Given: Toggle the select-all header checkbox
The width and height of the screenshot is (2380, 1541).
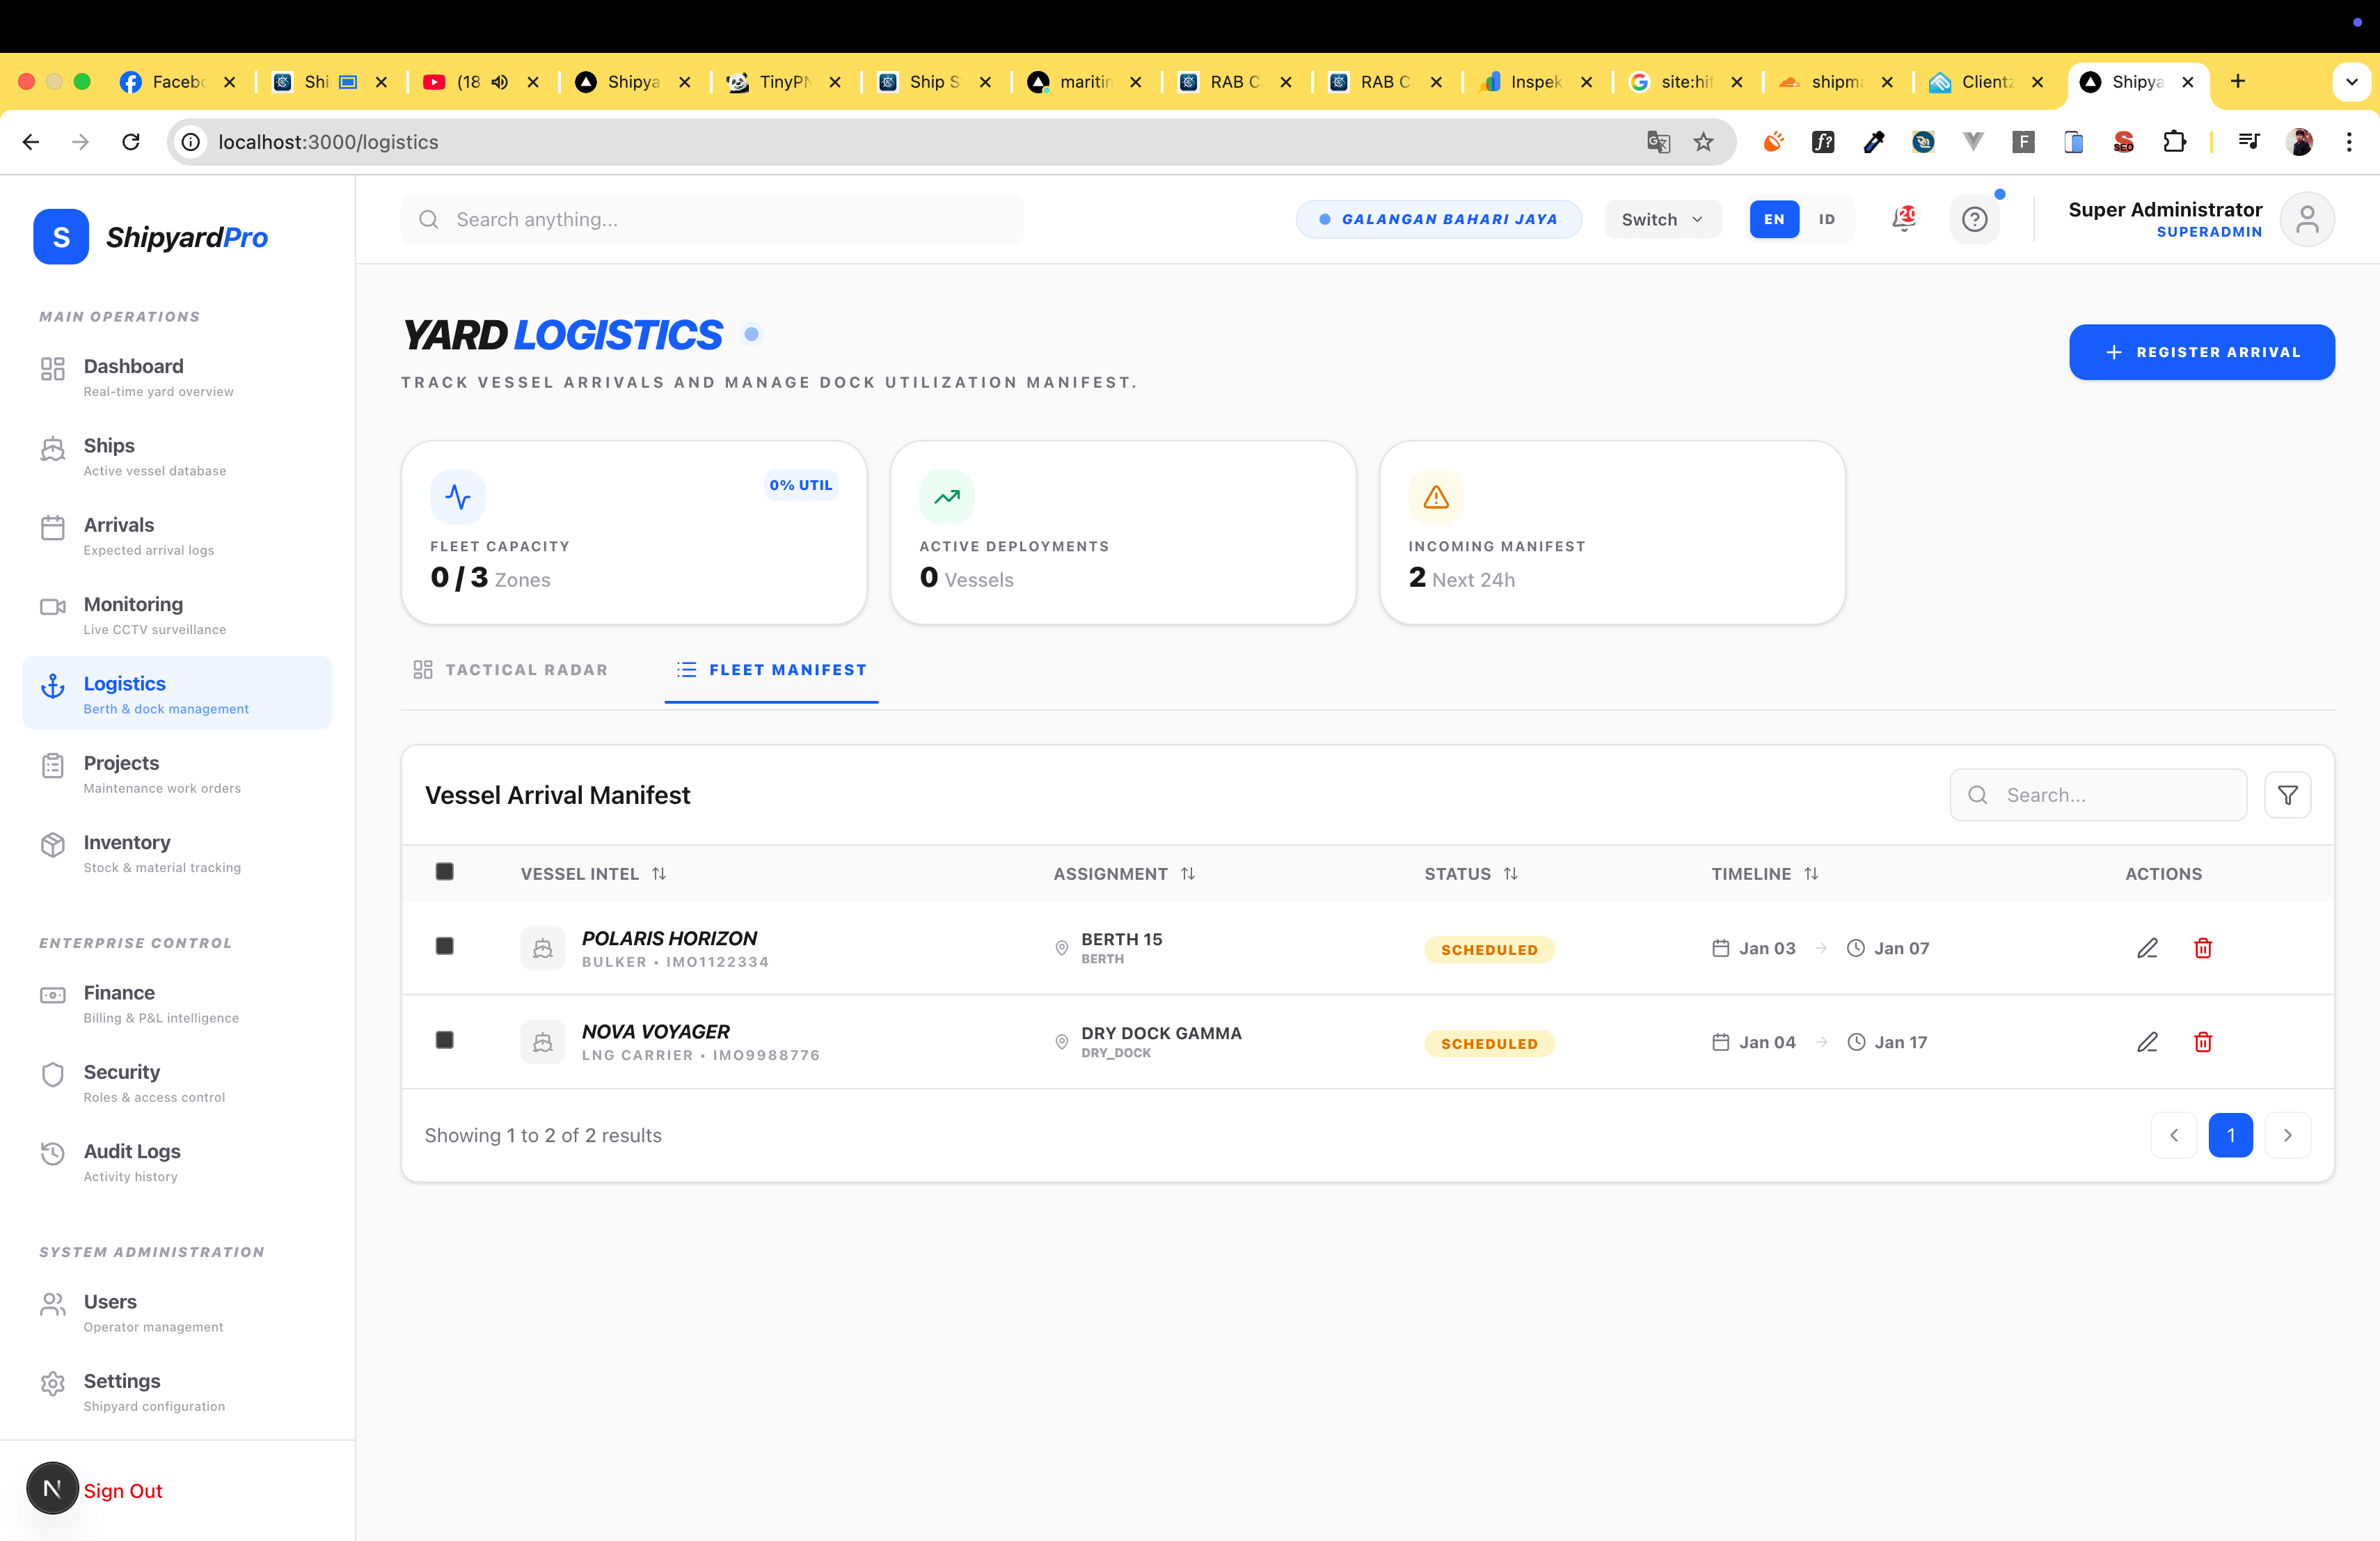Looking at the screenshot, I should click(x=445, y=872).
